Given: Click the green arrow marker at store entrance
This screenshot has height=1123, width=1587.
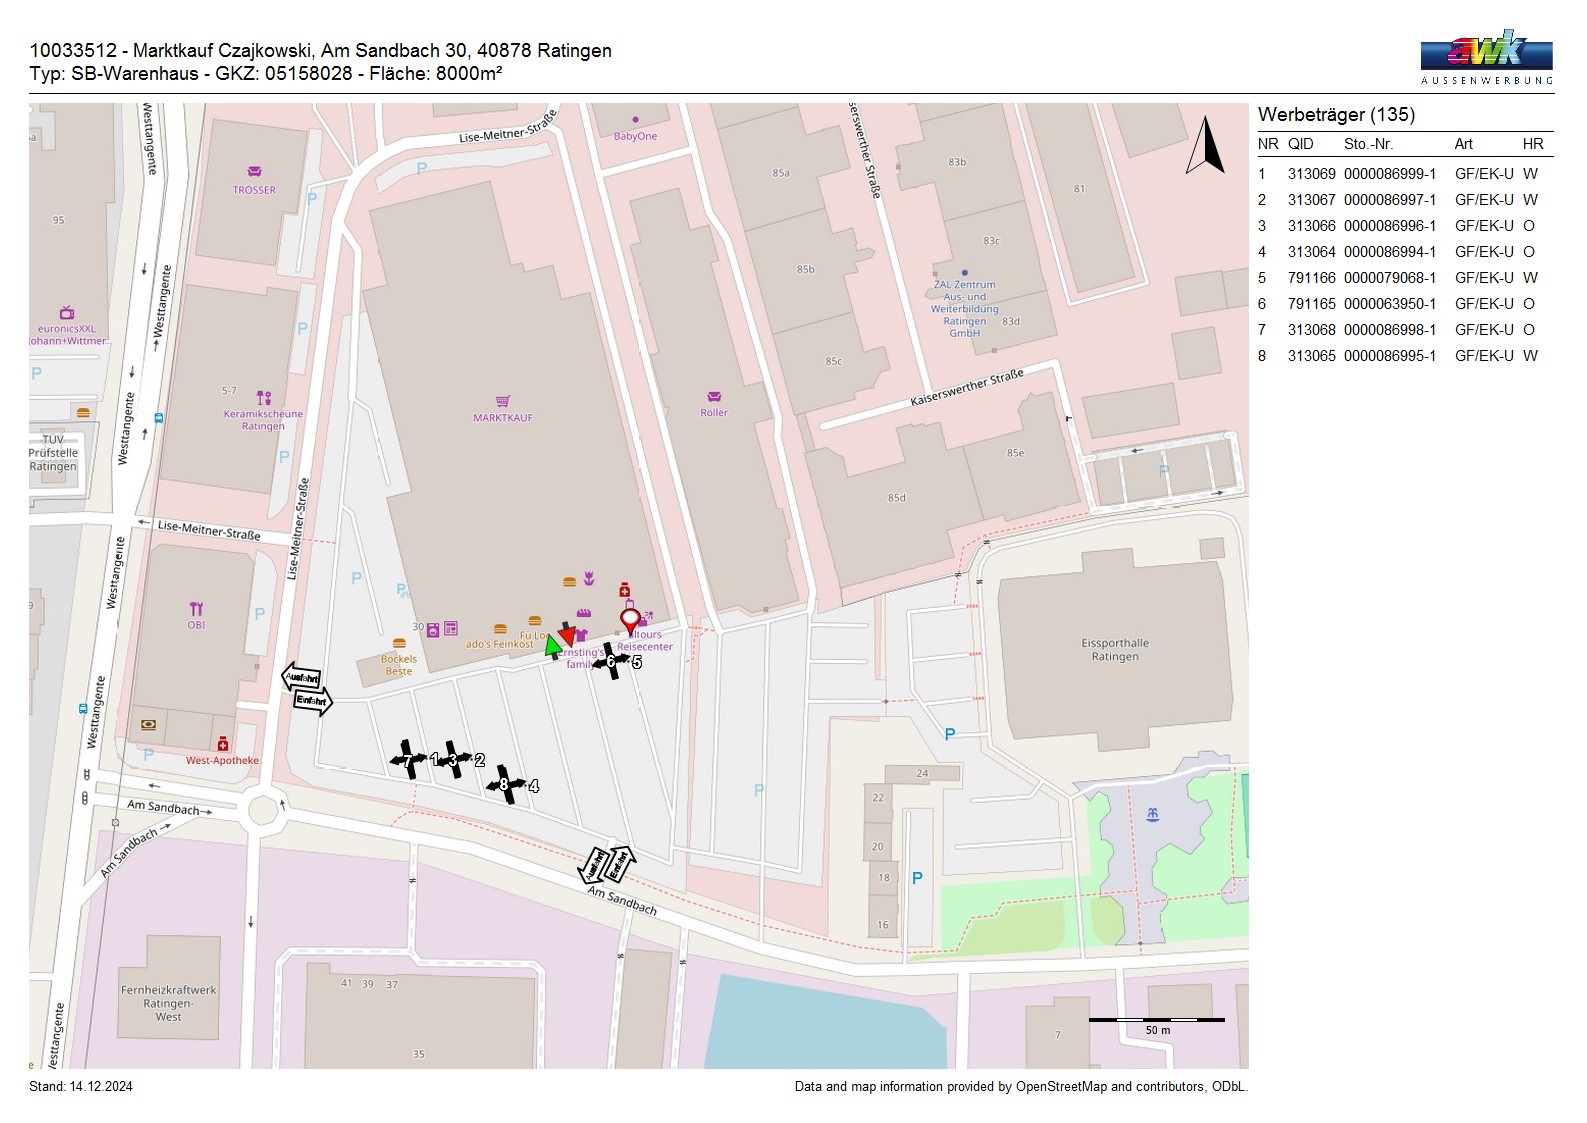Looking at the screenshot, I should tap(553, 646).
